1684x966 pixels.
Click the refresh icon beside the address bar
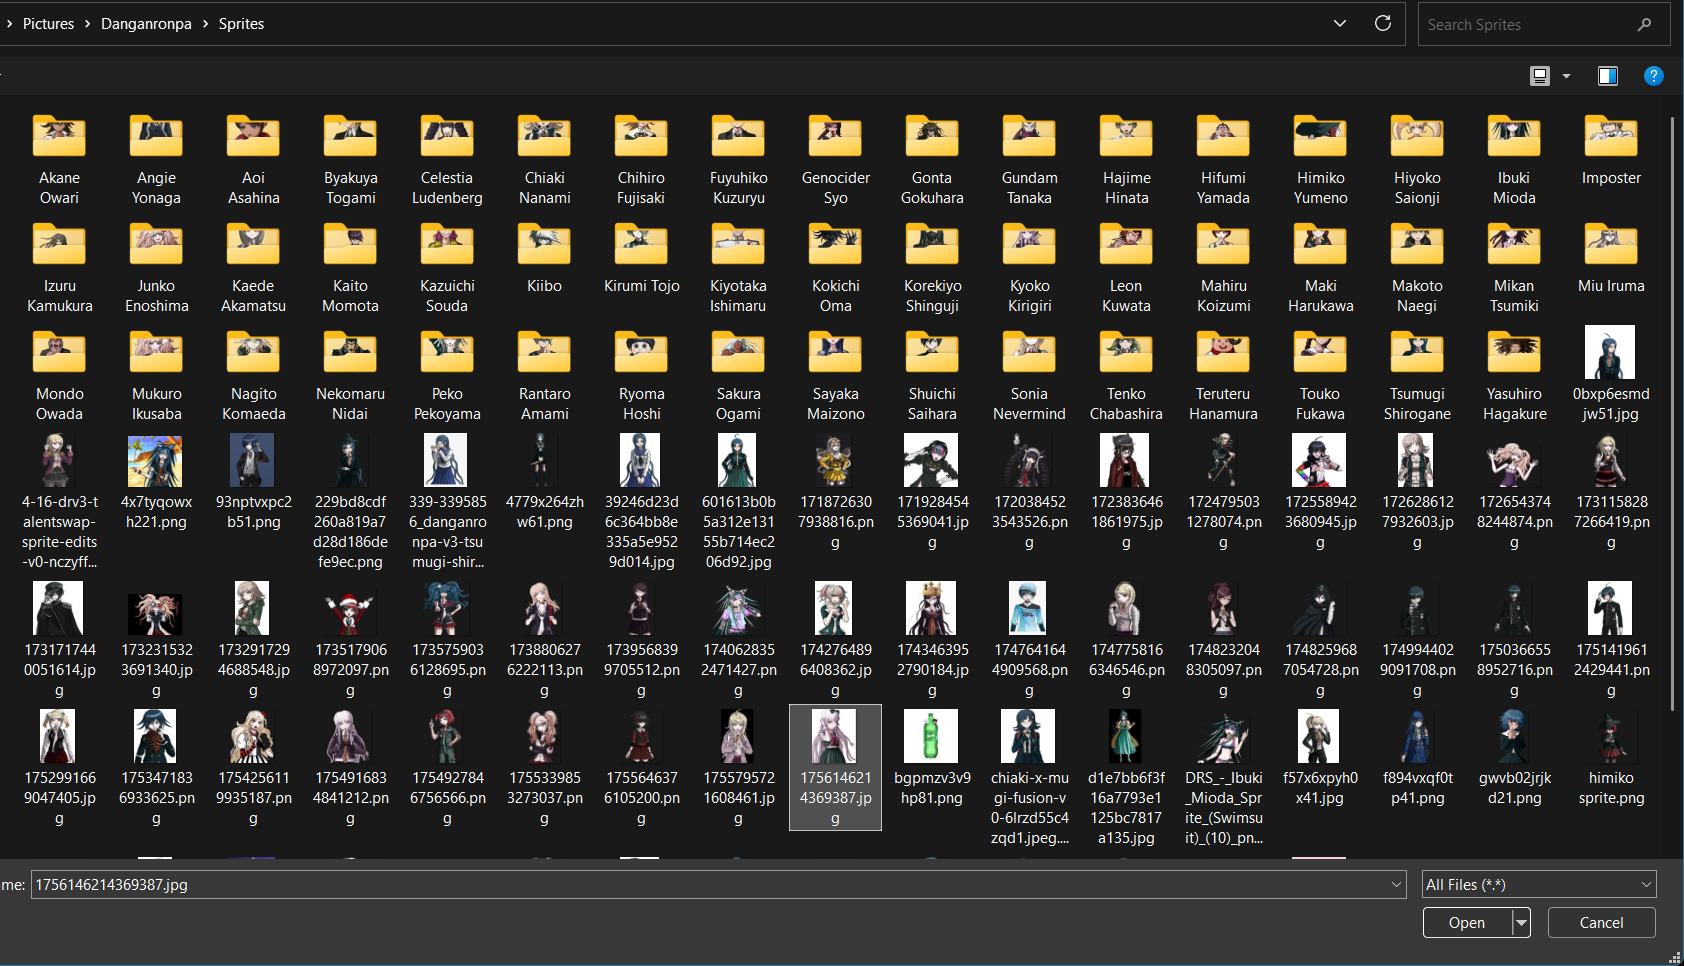point(1383,23)
